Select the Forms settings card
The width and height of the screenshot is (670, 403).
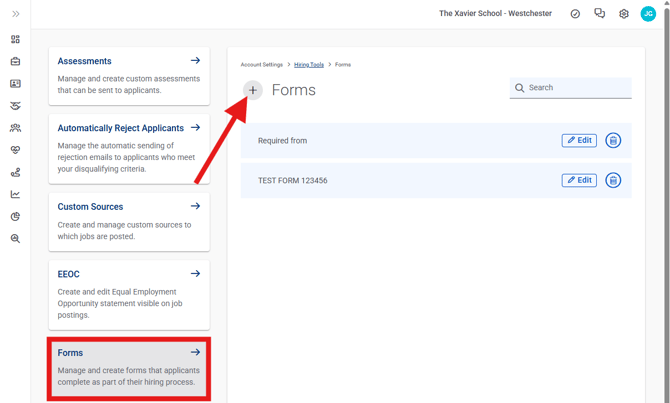129,368
